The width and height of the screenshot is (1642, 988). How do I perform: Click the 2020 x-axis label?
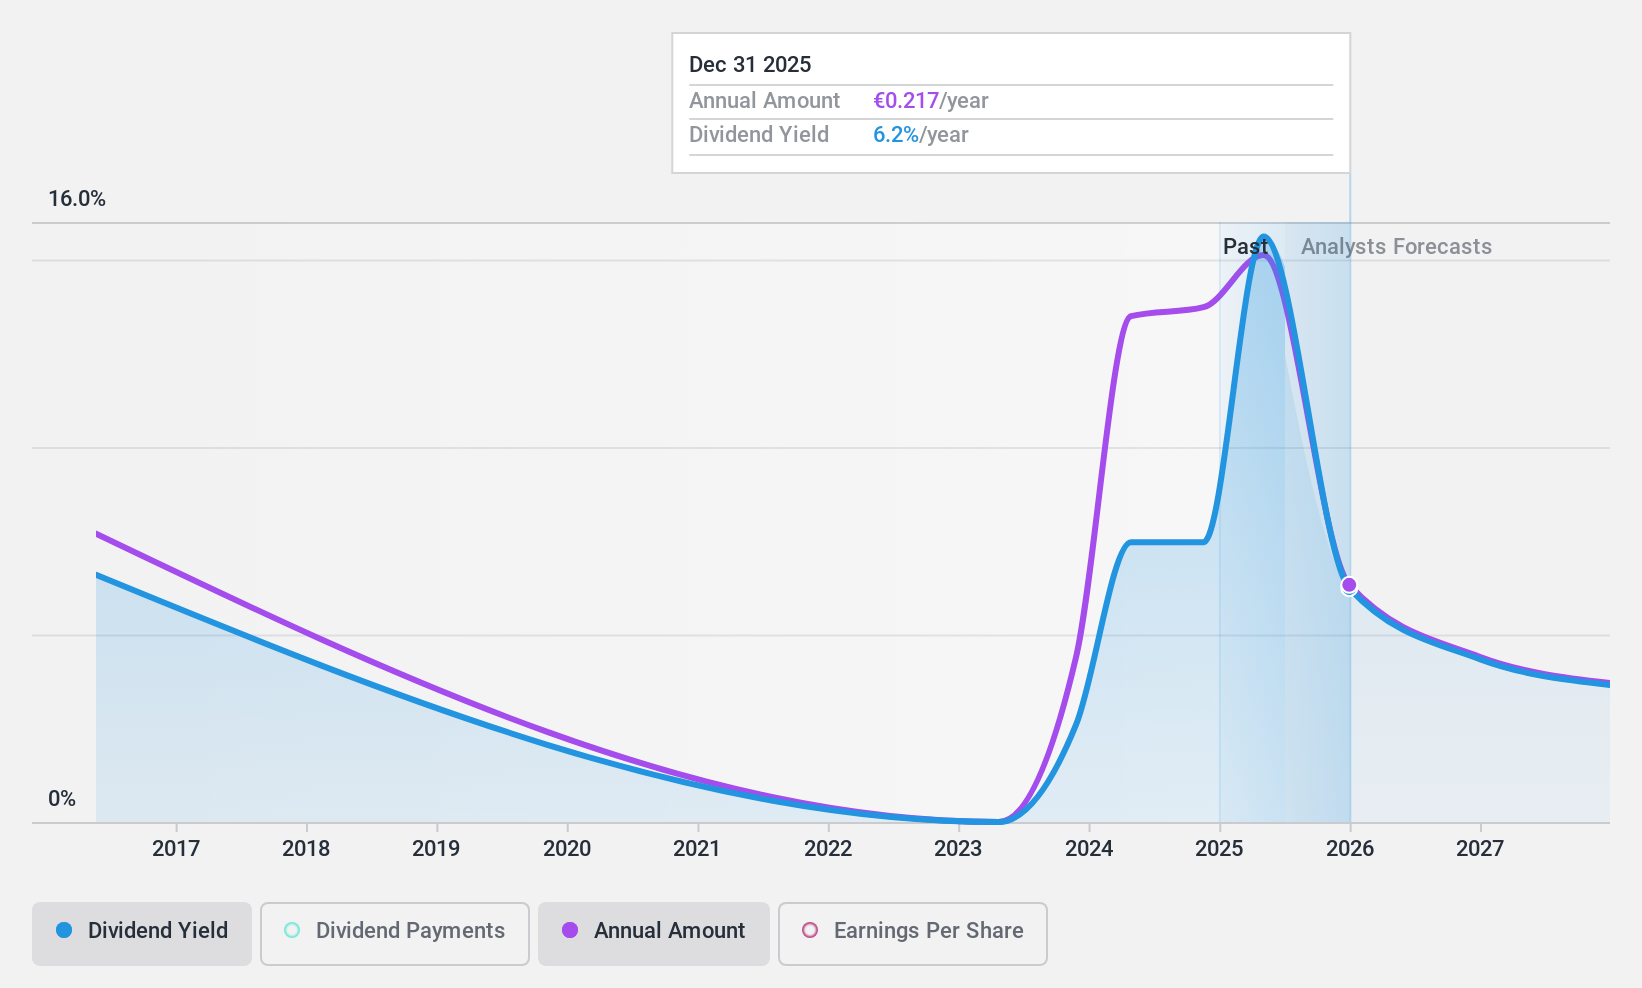567,849
